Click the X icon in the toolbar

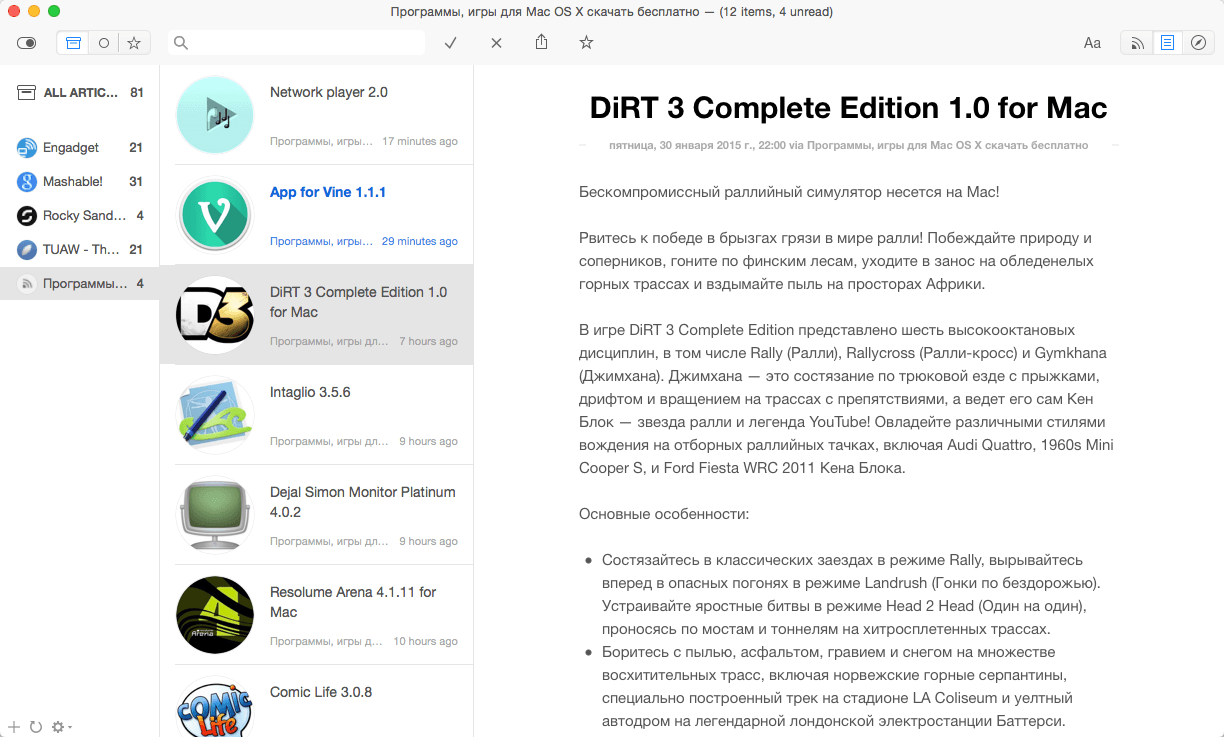tap(496, 43)
